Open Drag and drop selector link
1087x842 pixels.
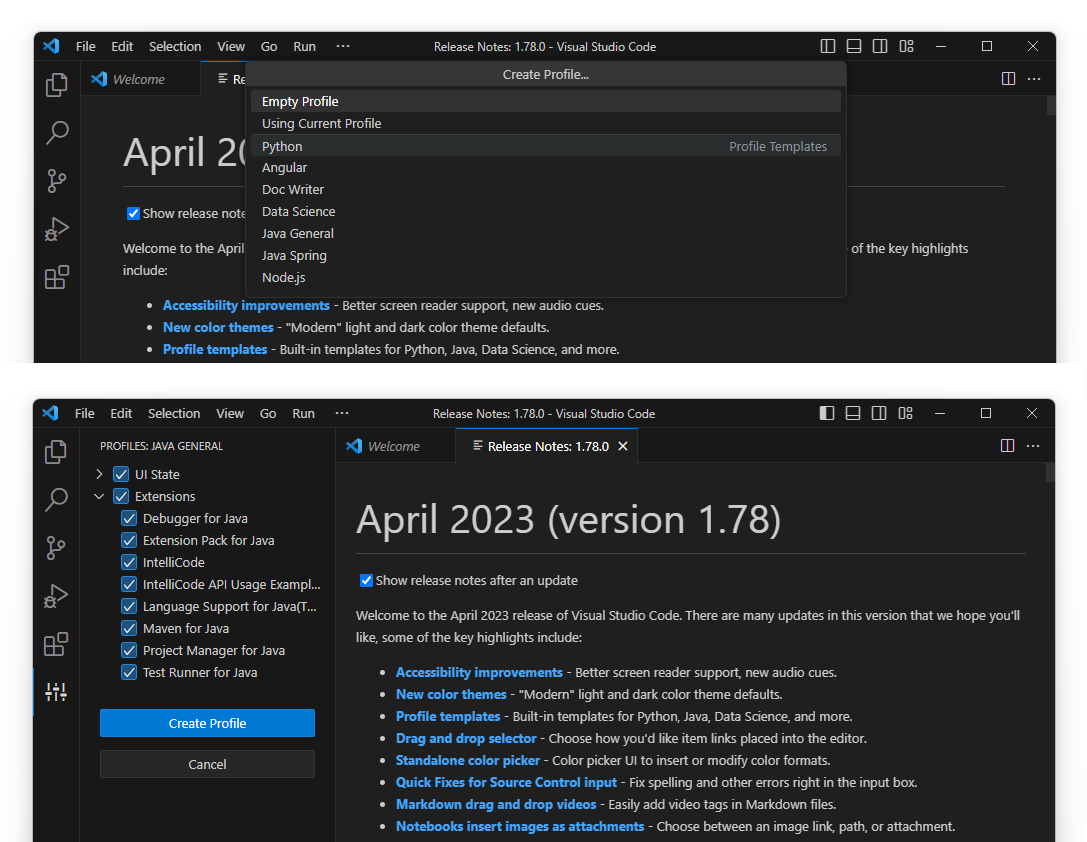[466, 739]
